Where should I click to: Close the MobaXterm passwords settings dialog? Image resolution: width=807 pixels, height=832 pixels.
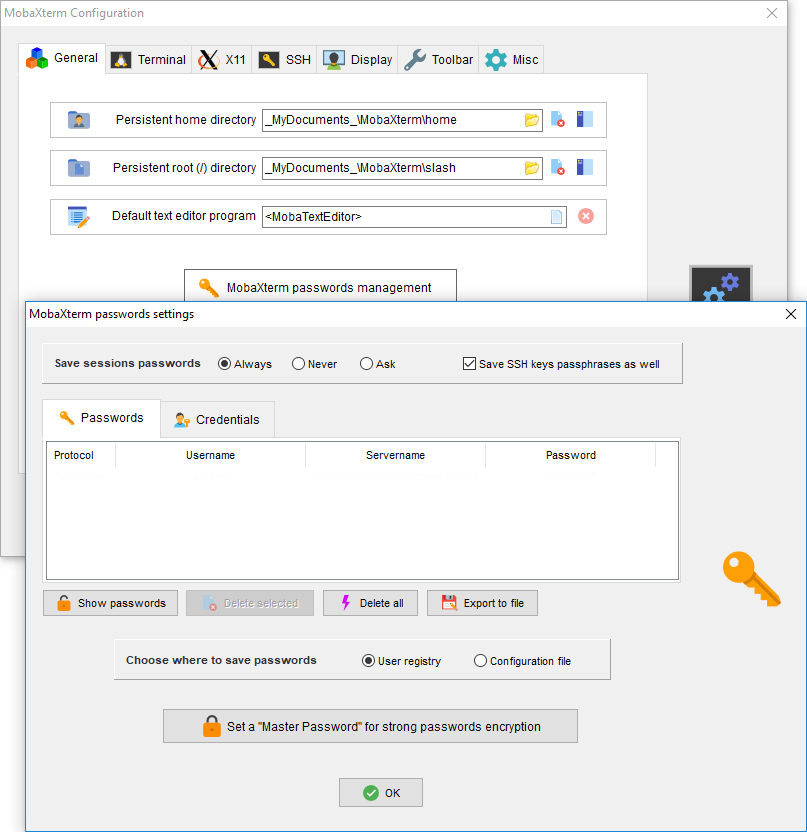791,314
